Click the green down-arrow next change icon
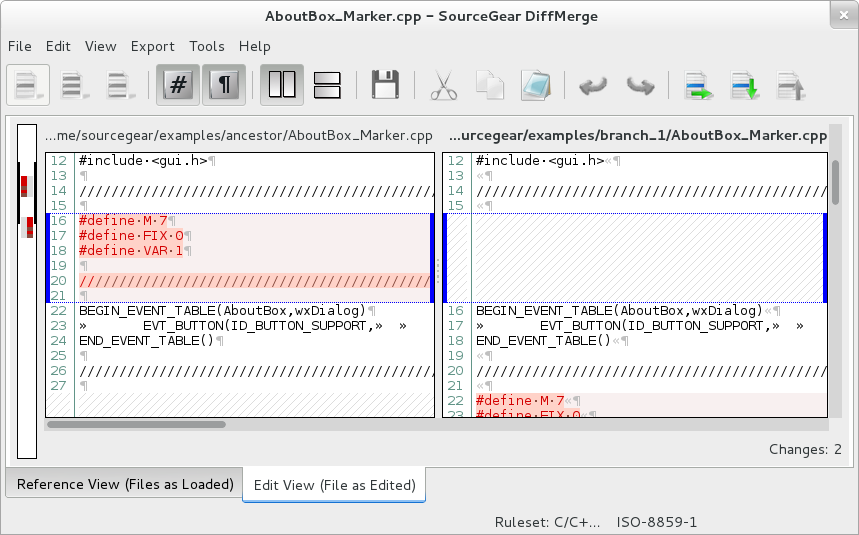Screen dimensions: 859x535 (744, 86)
